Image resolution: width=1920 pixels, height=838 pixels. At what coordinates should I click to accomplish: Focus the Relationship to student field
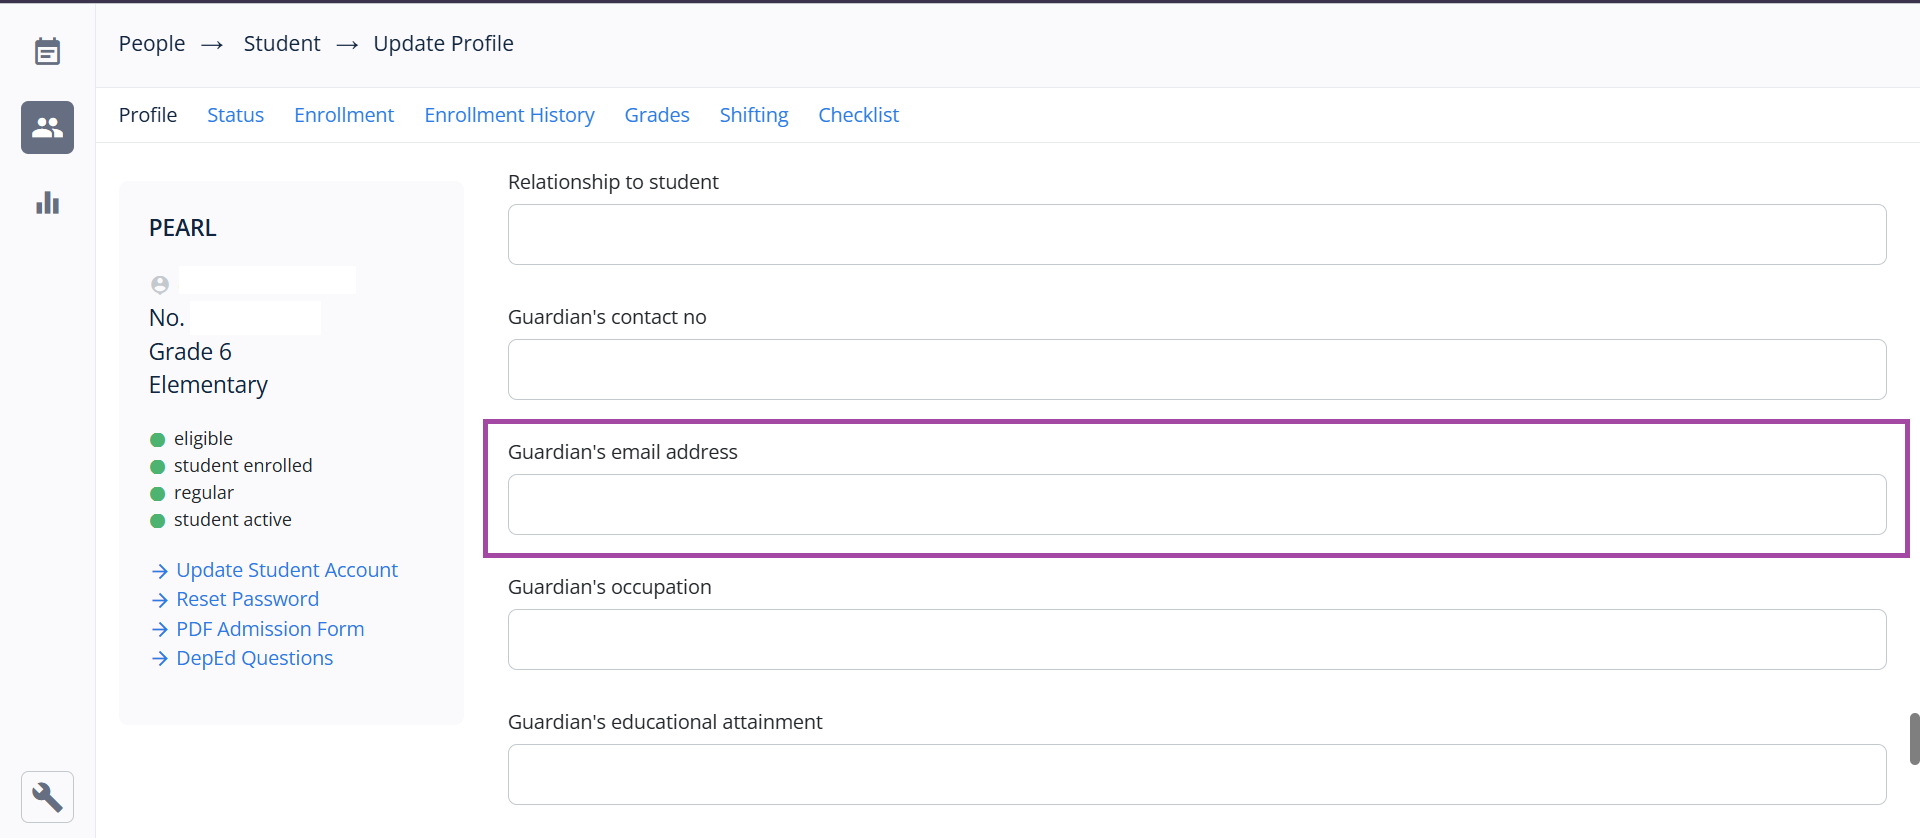pyautogui.click(x=1196, y=235)
